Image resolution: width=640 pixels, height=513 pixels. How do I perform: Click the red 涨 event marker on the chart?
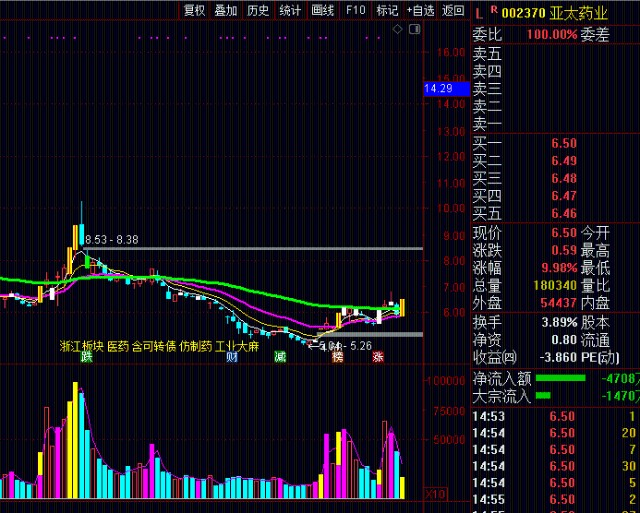point(377,357)
